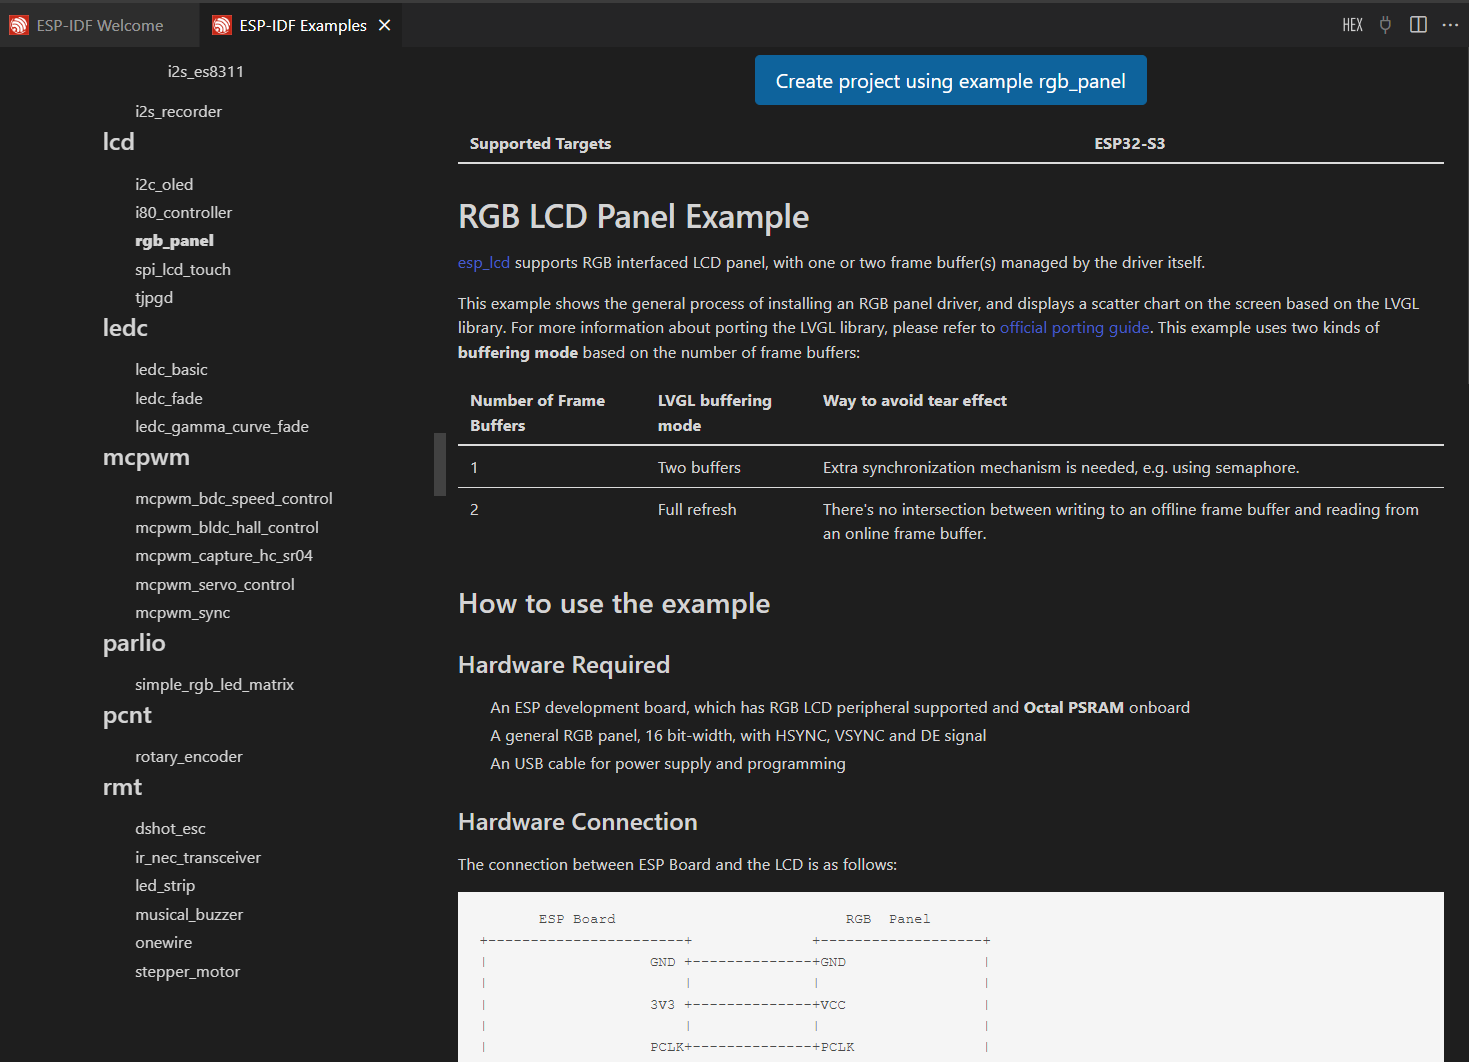Screen dimensions: 1469x1062
Task: Select the i2c_oled example
Action: 164,185
